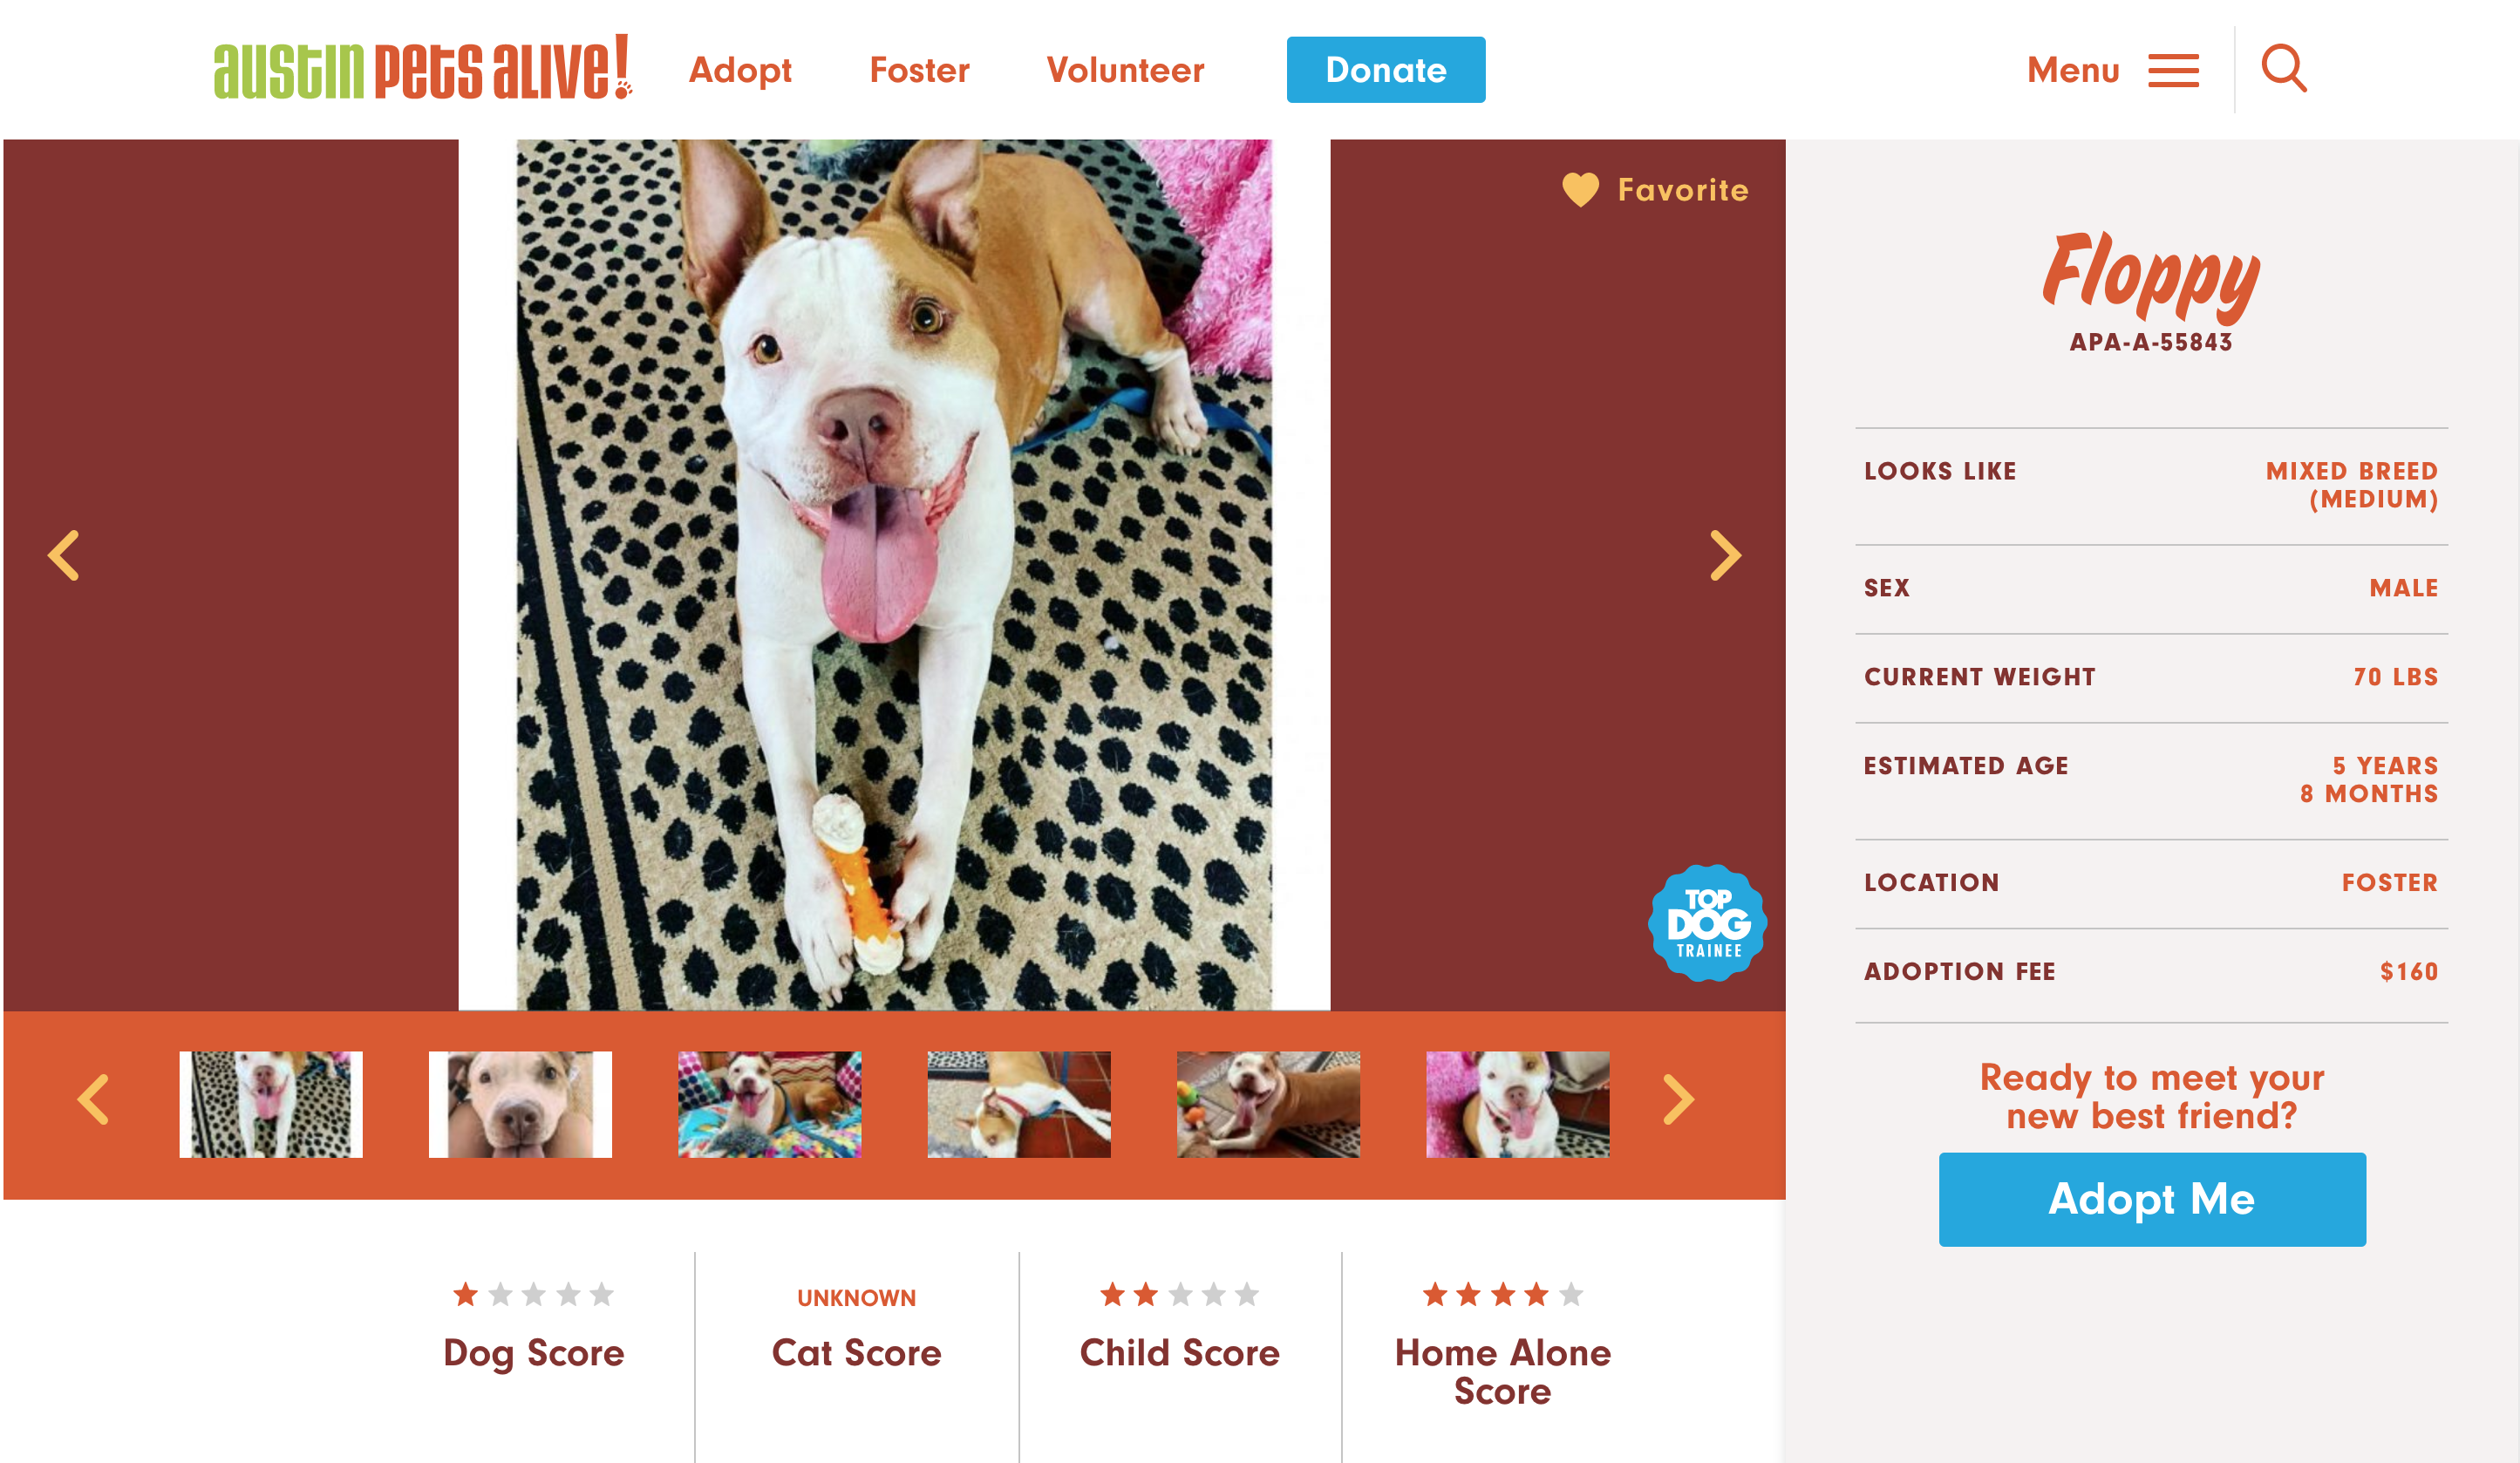
Task: Go to the Volunteer page
Action: (1125, 70)
